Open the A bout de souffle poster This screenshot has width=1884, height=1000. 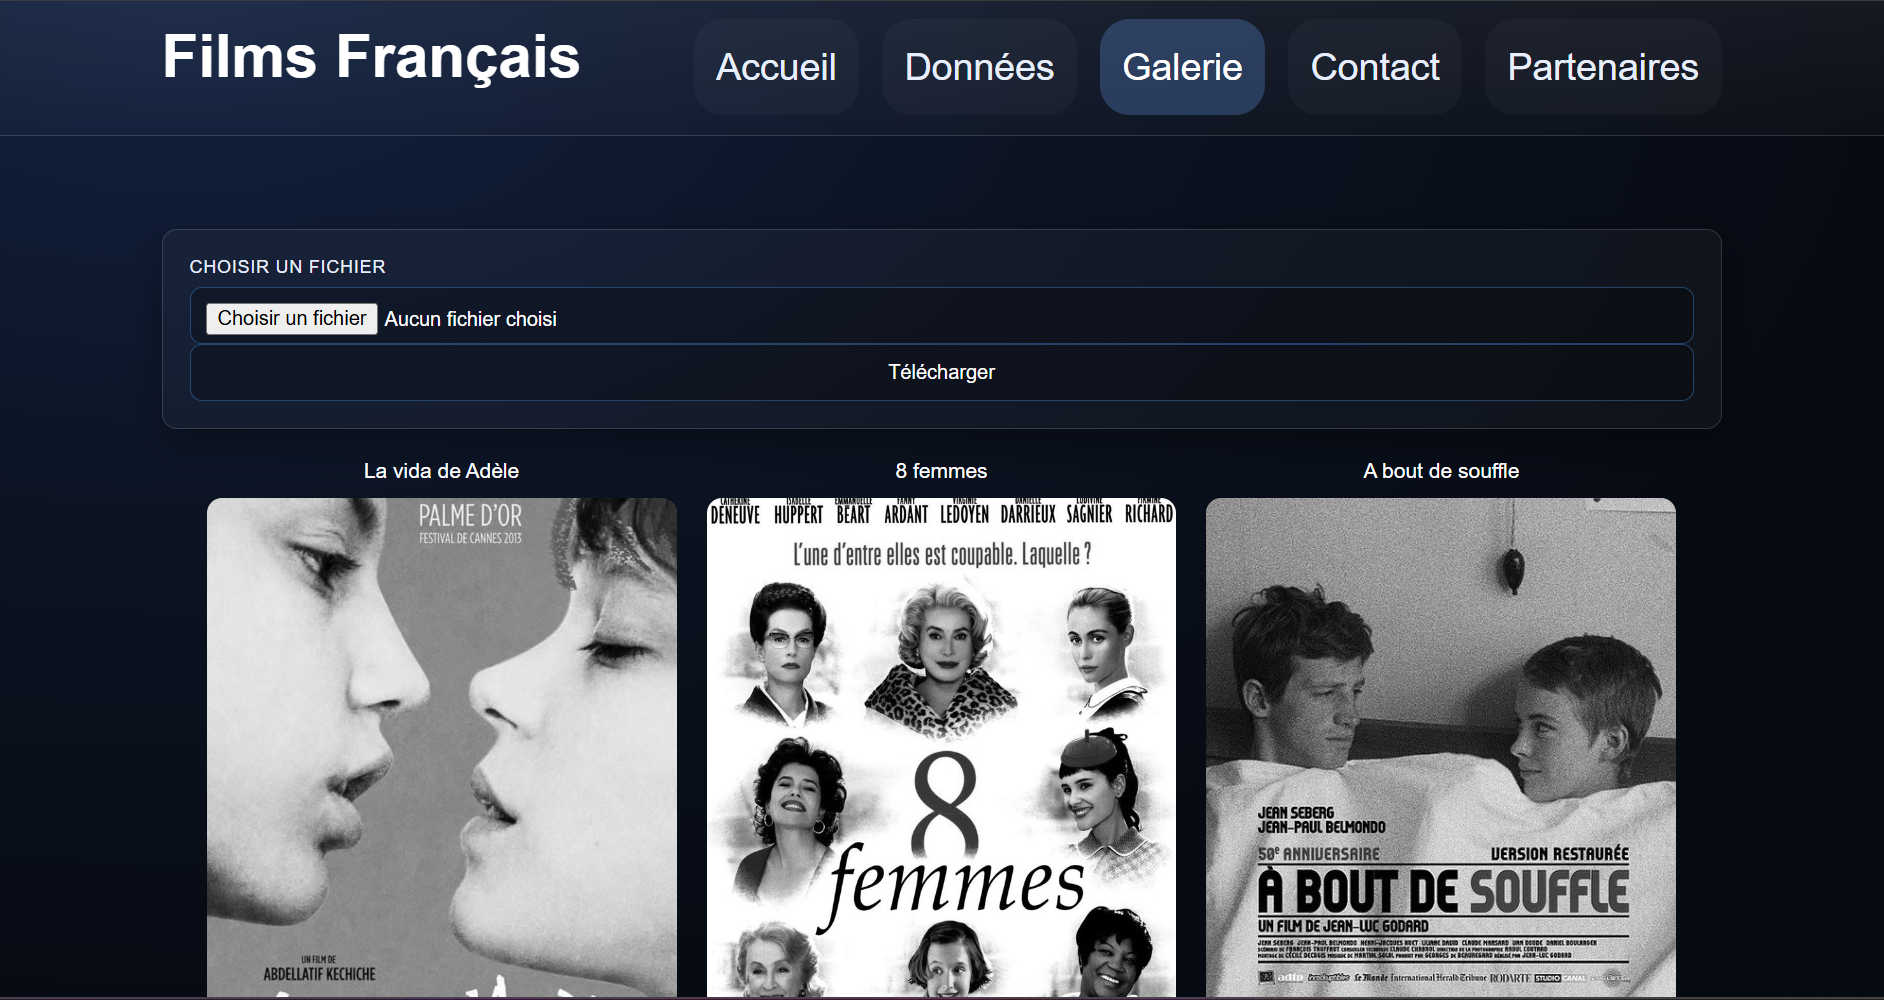point(1440,750)
